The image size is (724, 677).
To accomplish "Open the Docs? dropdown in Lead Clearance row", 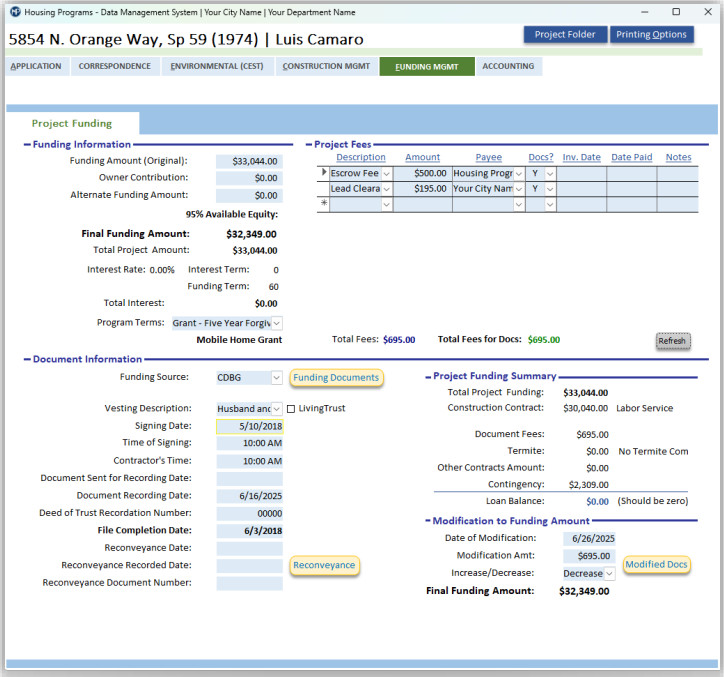I will pyautogui.click(x=550, y=189).
